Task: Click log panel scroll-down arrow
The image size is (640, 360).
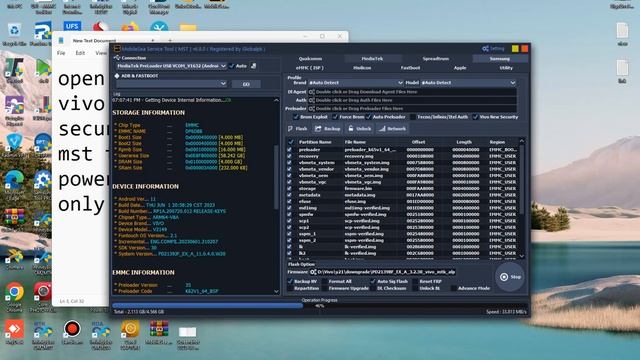Action: [276, 291]
